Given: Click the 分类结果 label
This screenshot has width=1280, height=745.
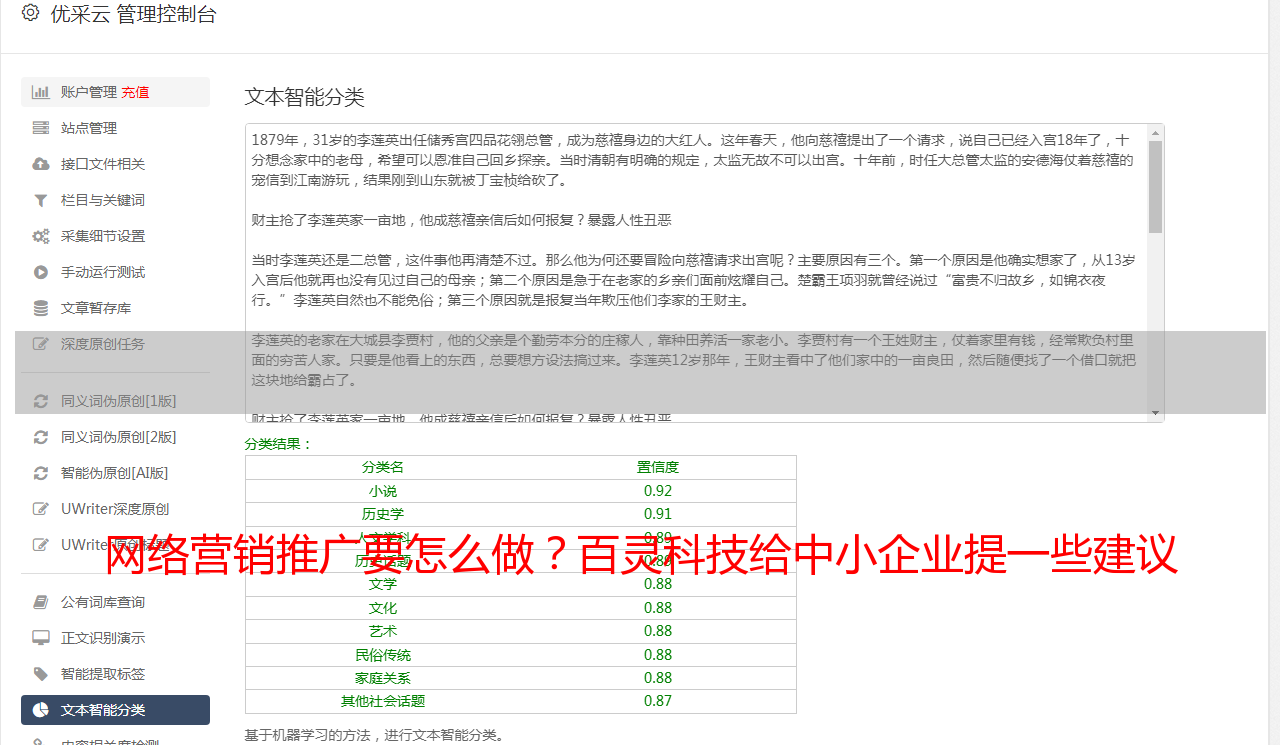Looking at the screenshot, I should [279, 444].
